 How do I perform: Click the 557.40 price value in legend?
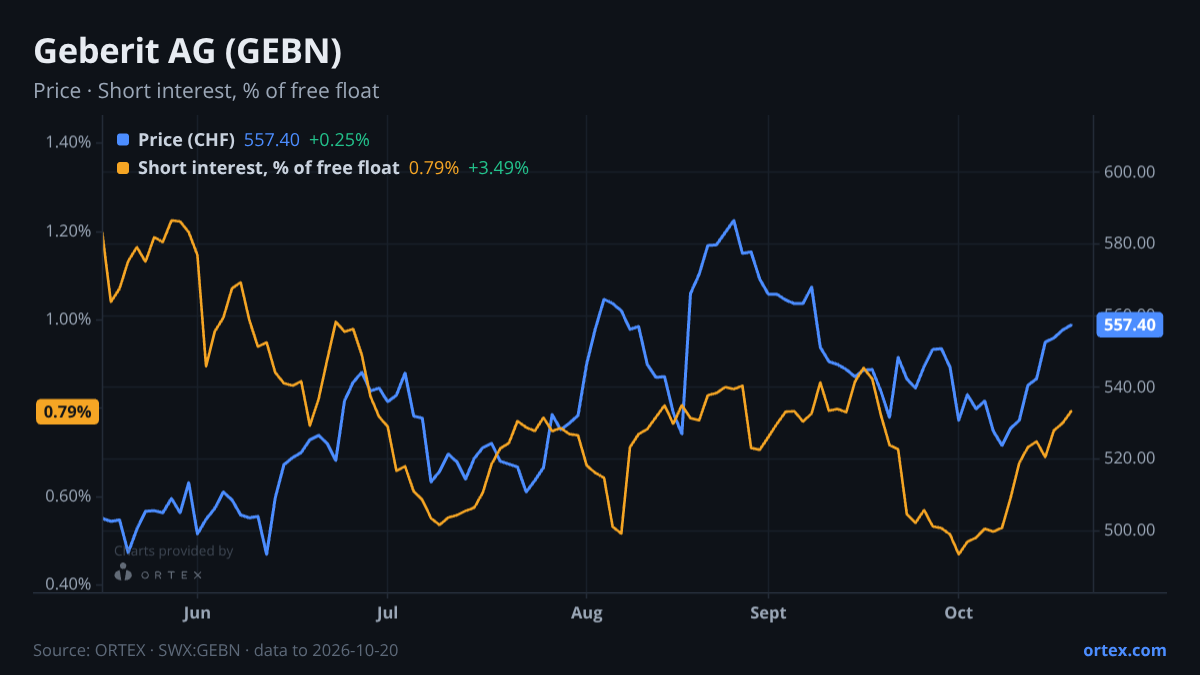click(271, 140)
